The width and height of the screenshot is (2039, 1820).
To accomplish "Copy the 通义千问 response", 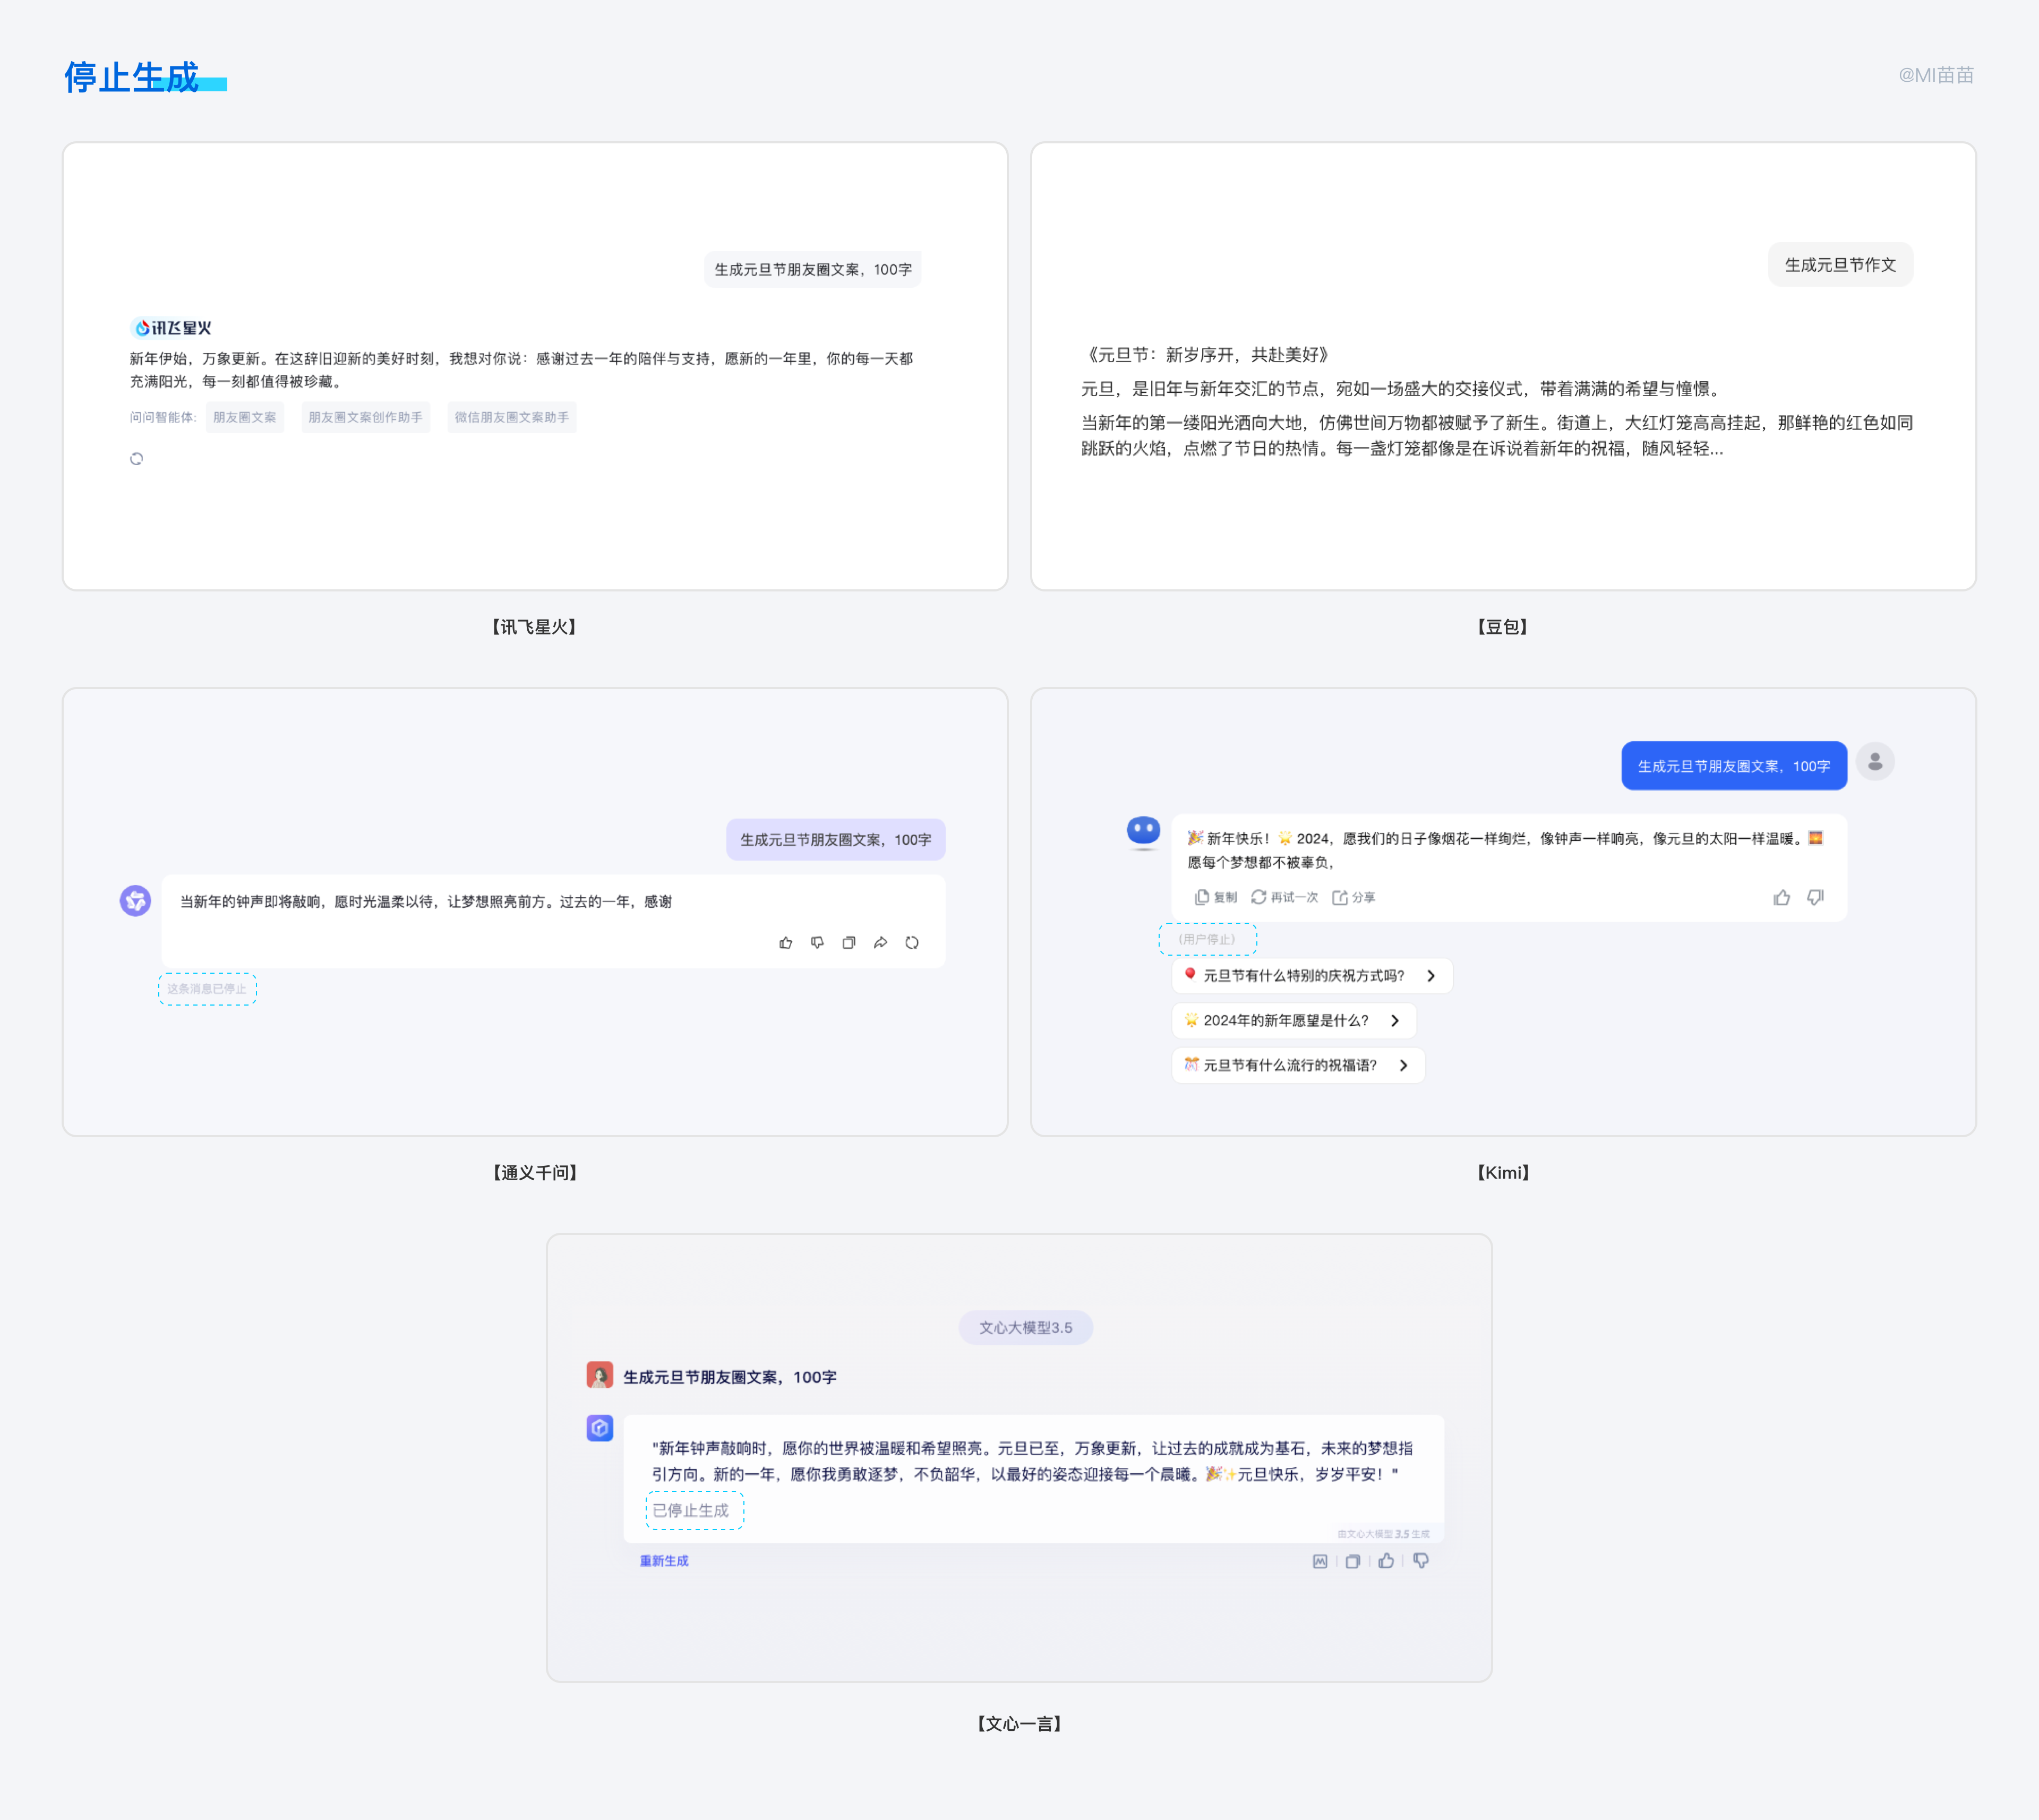I will click(x=849, y=943).
